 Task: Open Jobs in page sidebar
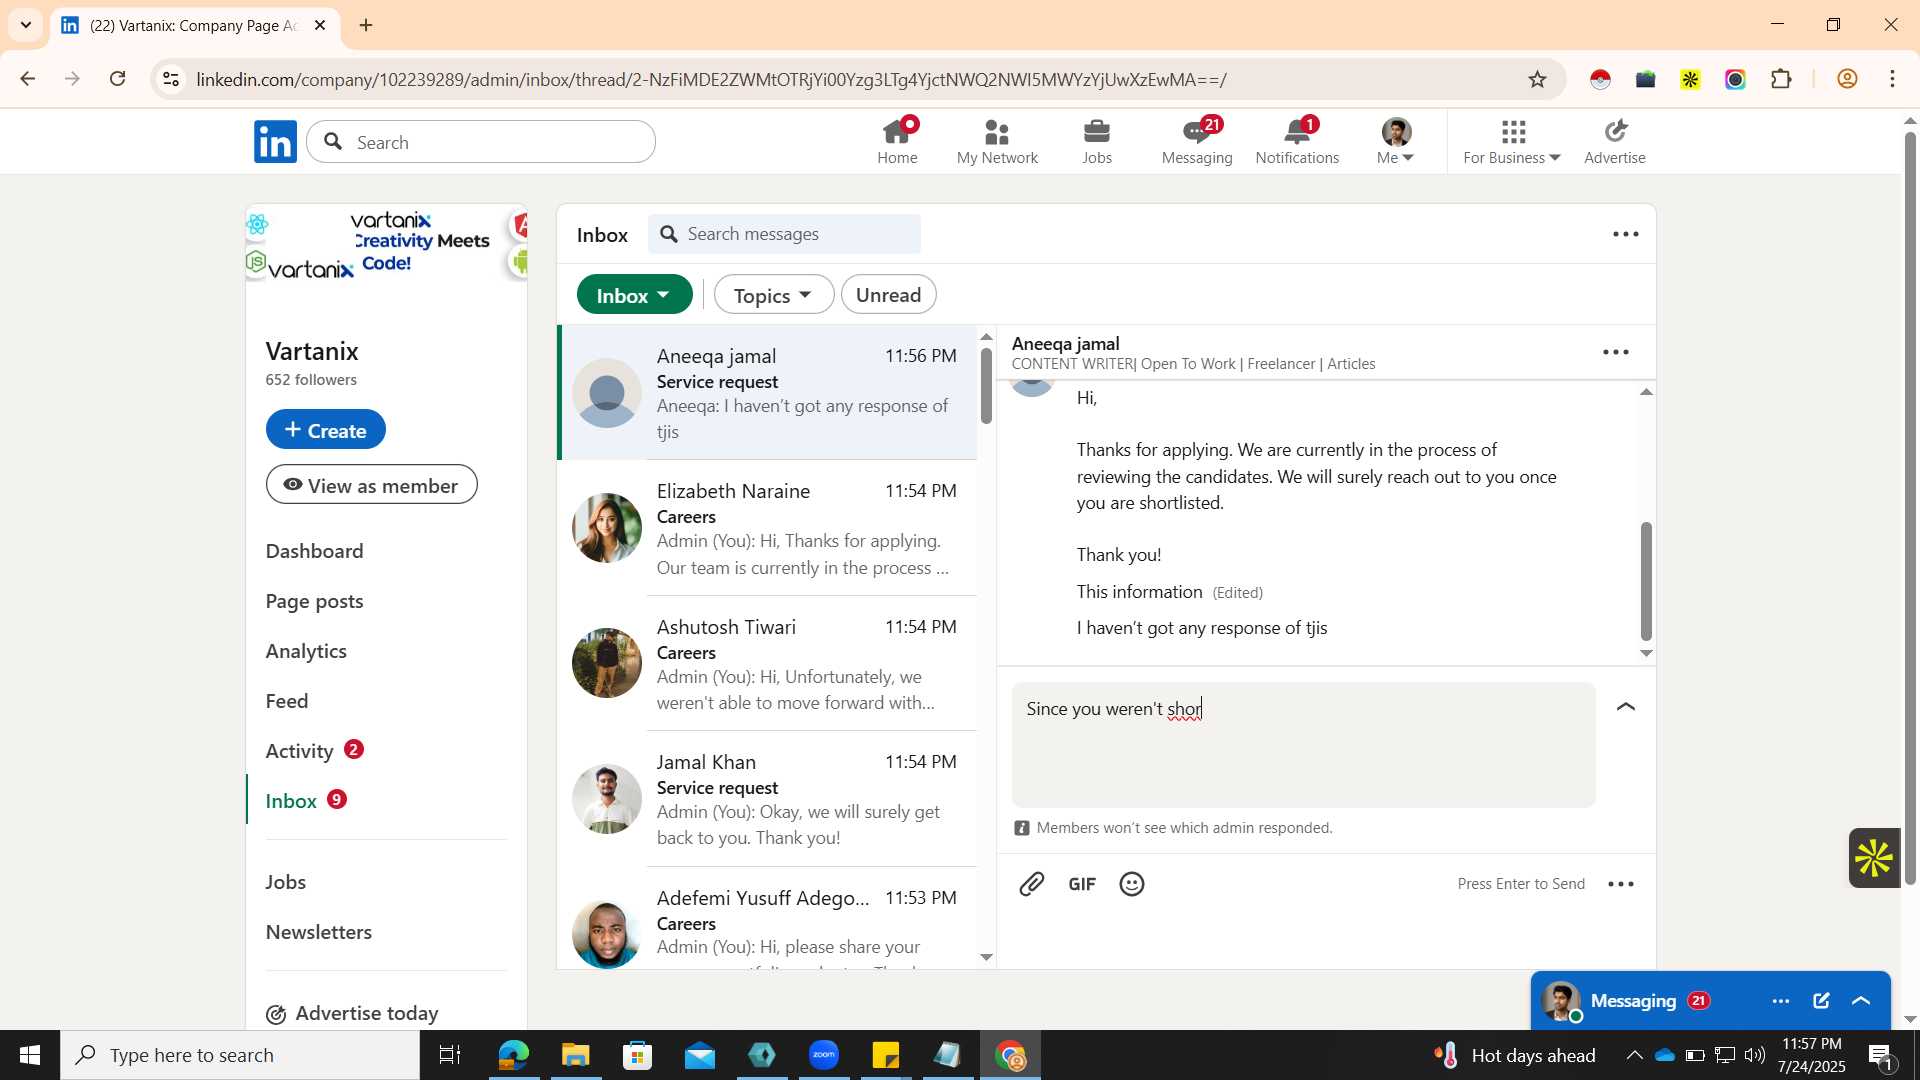pyautogui.click(x=286, y=882)
